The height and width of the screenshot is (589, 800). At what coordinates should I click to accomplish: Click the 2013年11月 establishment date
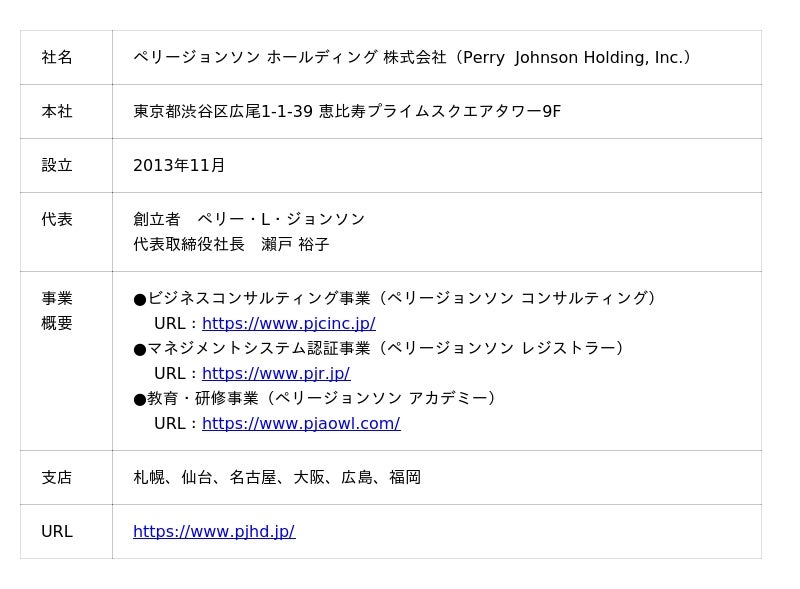(x=179, y=165)
